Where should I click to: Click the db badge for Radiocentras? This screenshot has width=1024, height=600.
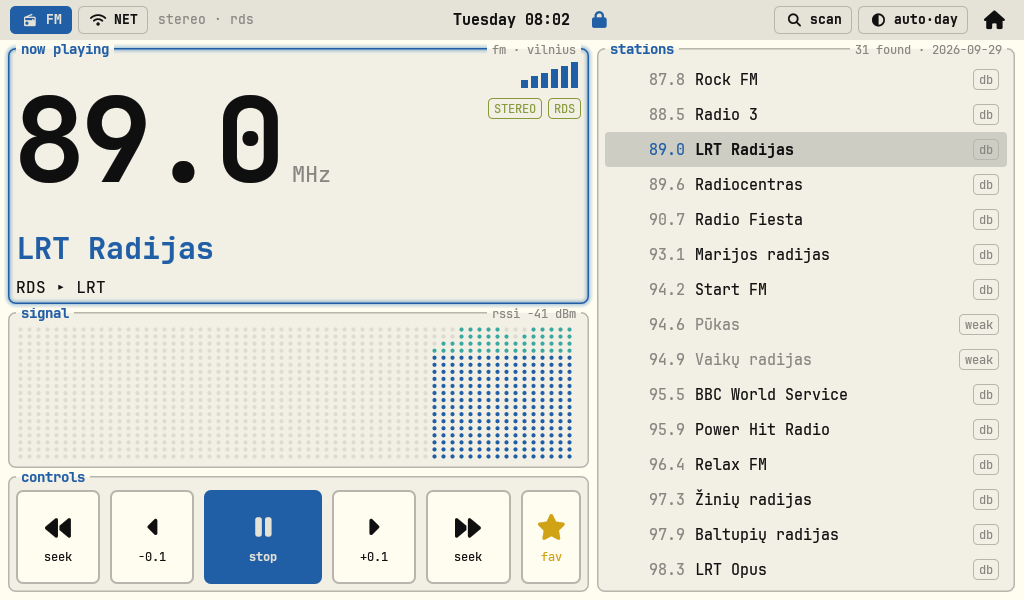click(x=985, y=185)
